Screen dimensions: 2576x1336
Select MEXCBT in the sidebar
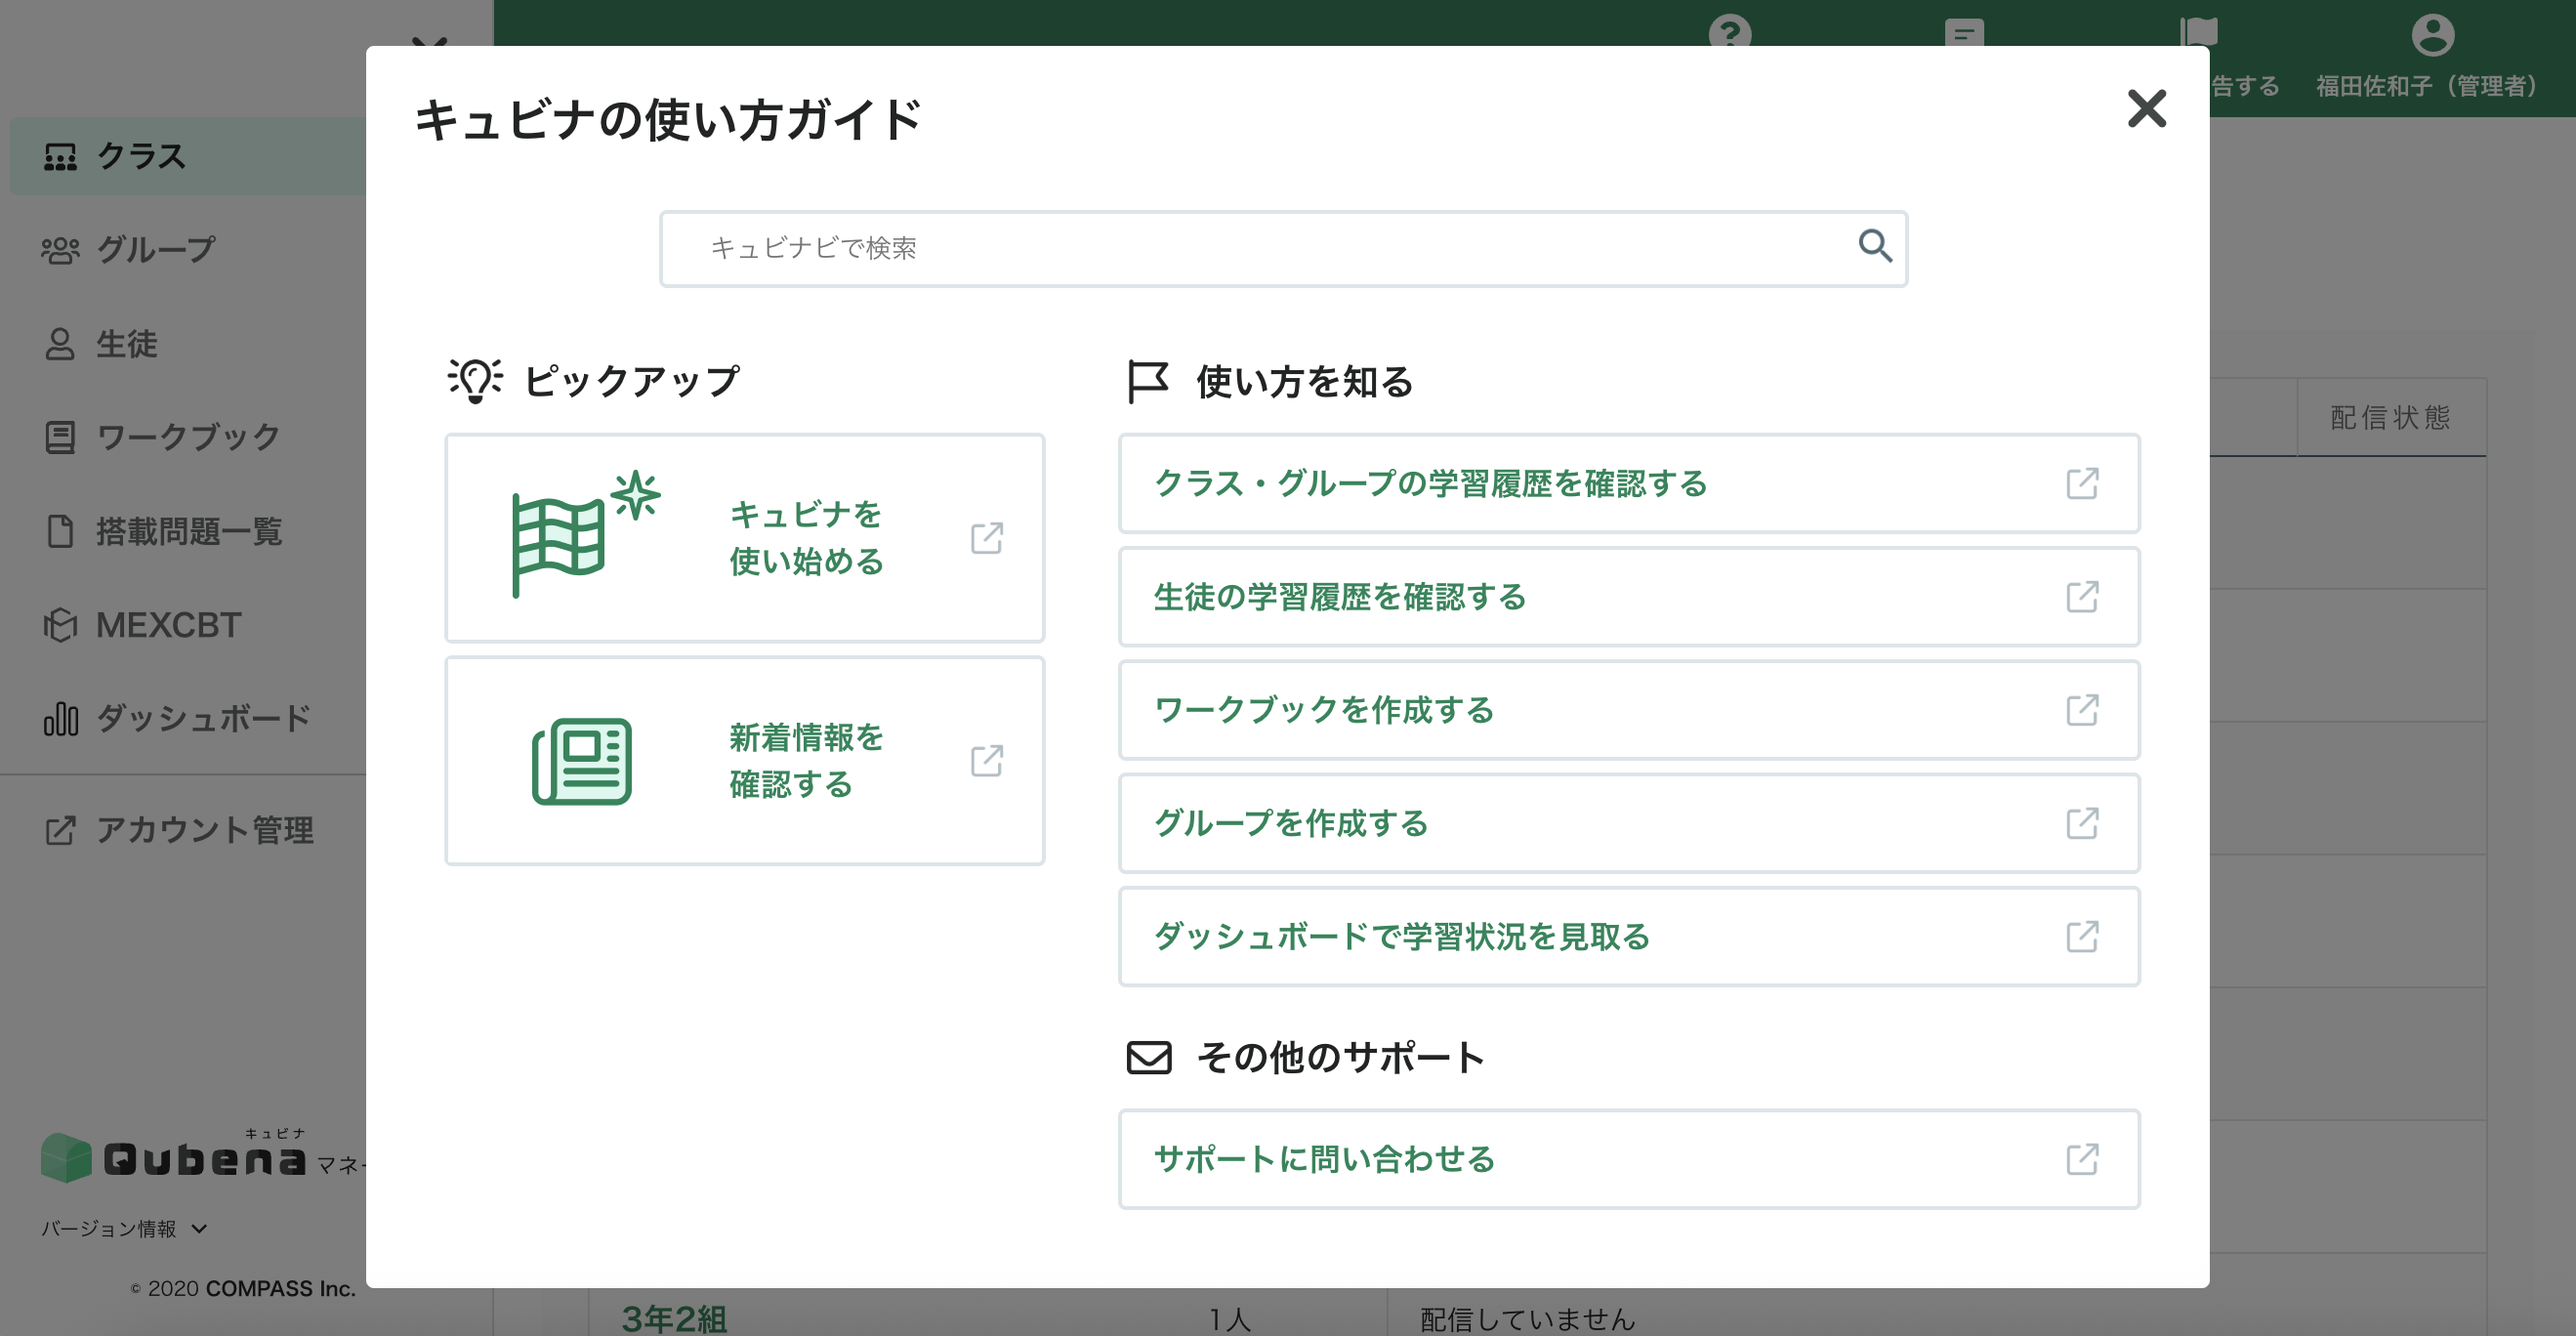point(188,625)
